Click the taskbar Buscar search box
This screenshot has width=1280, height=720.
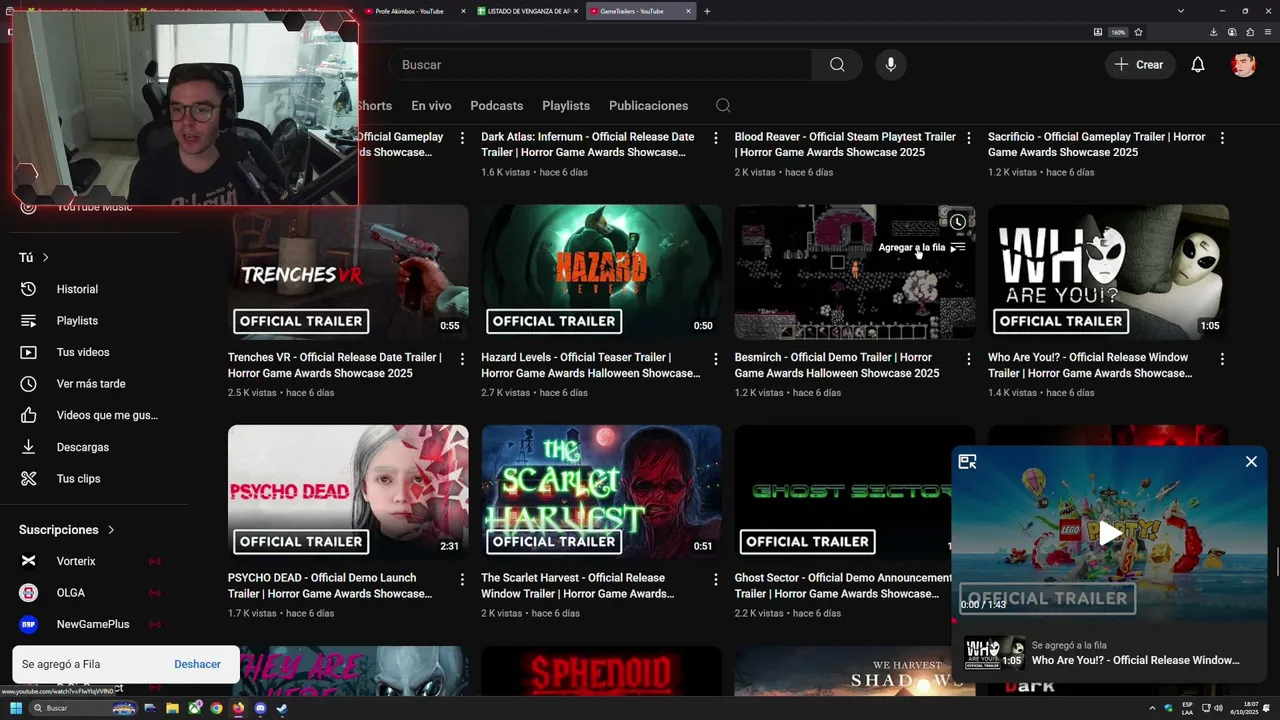tap(84, 708)
